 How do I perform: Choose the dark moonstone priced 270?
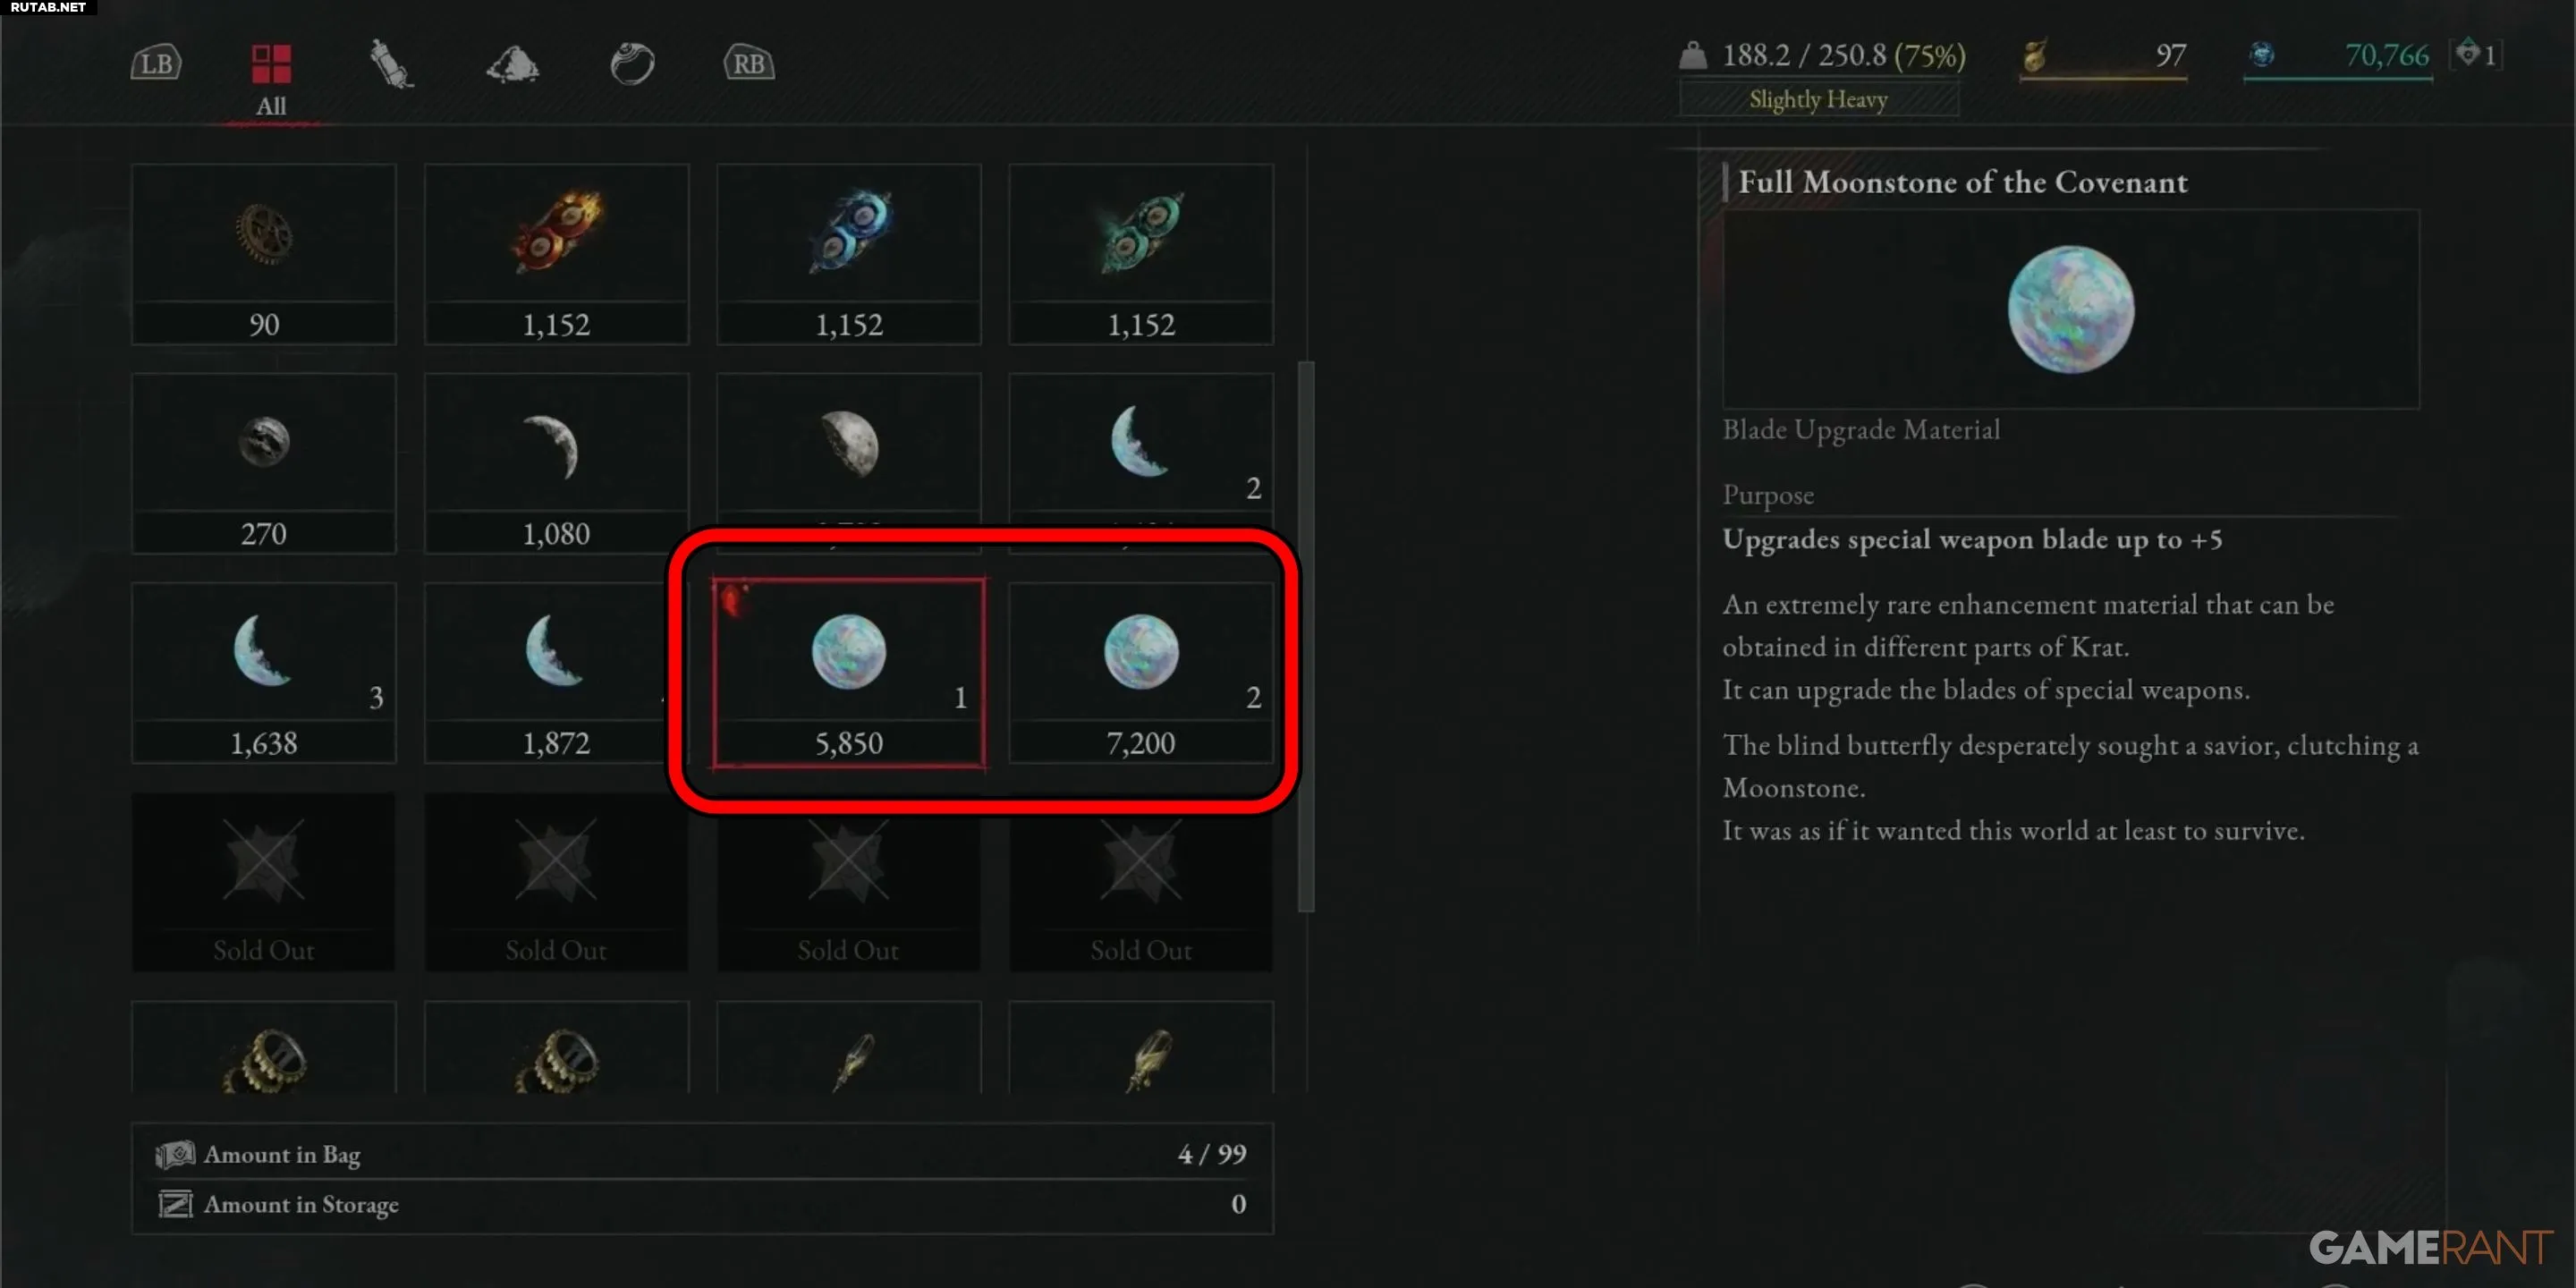click(264, 464)
